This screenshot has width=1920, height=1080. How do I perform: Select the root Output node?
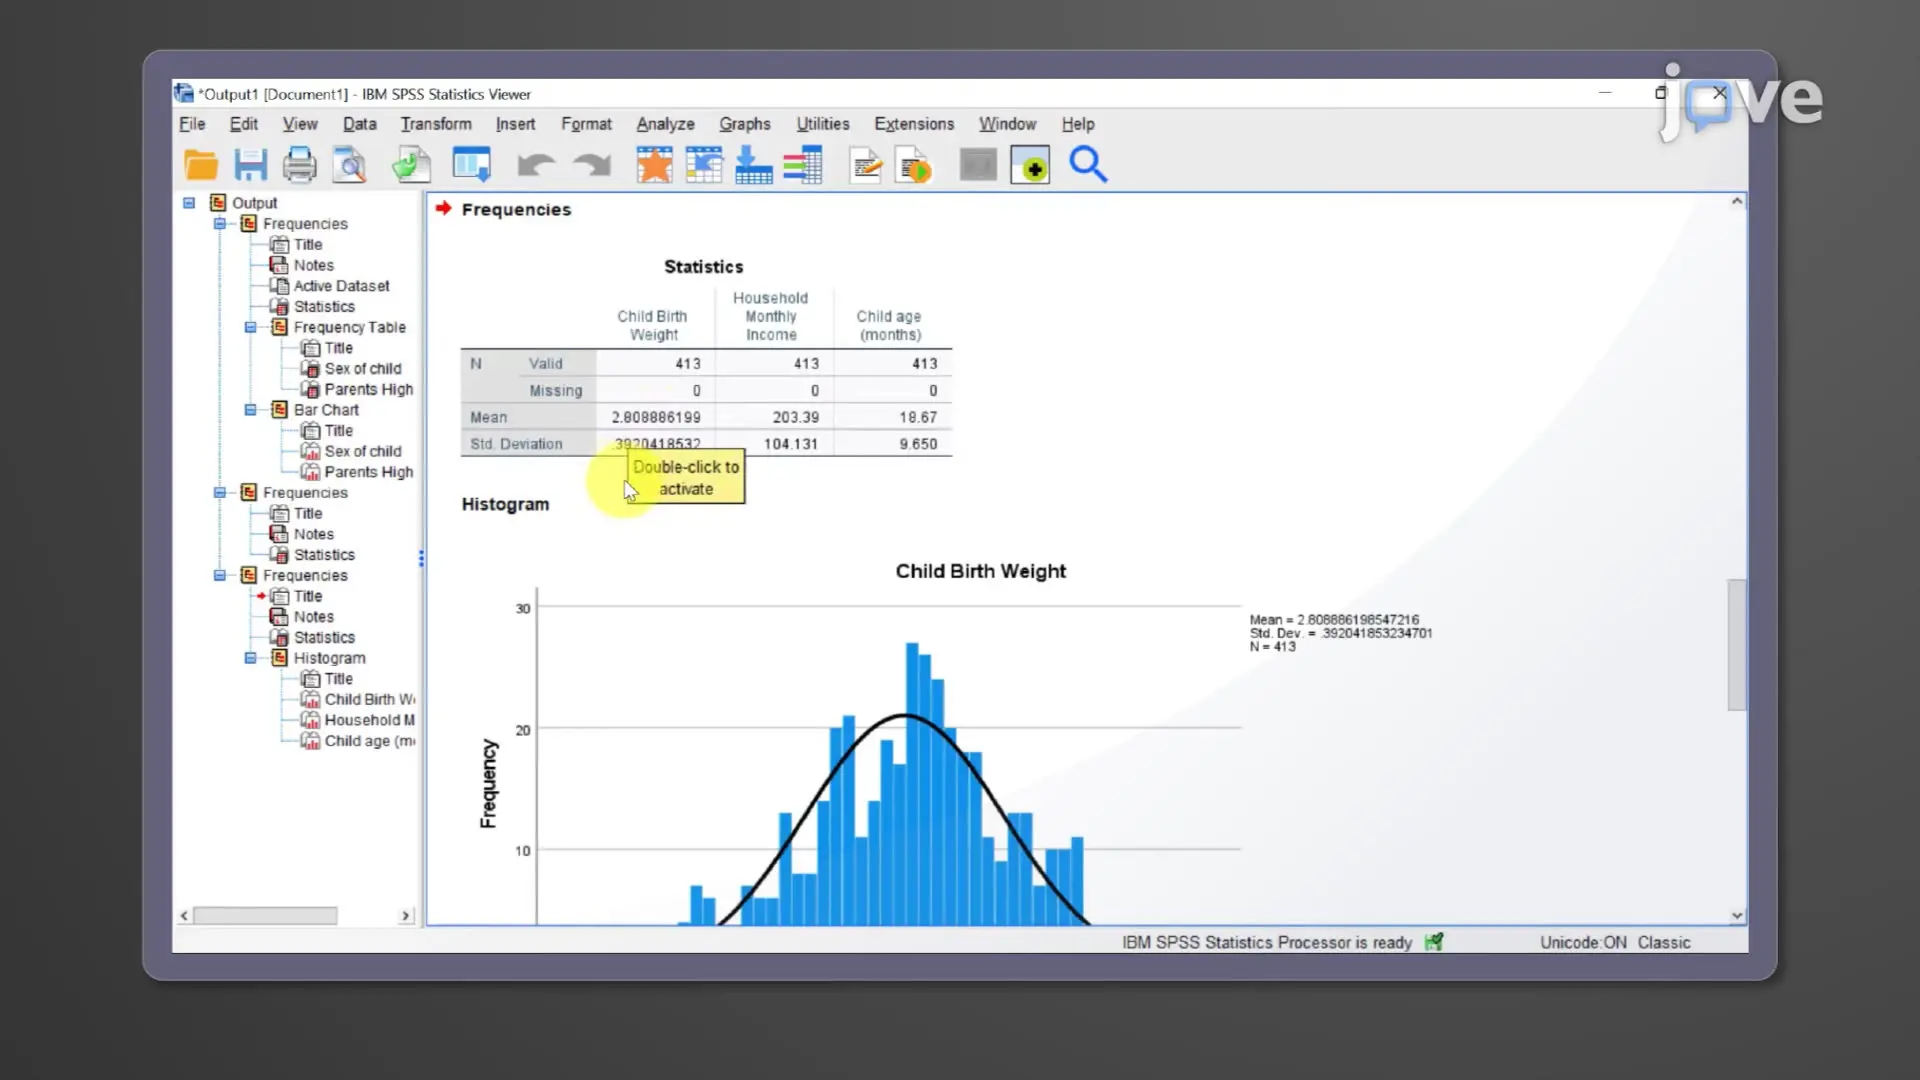pos(254,203)
